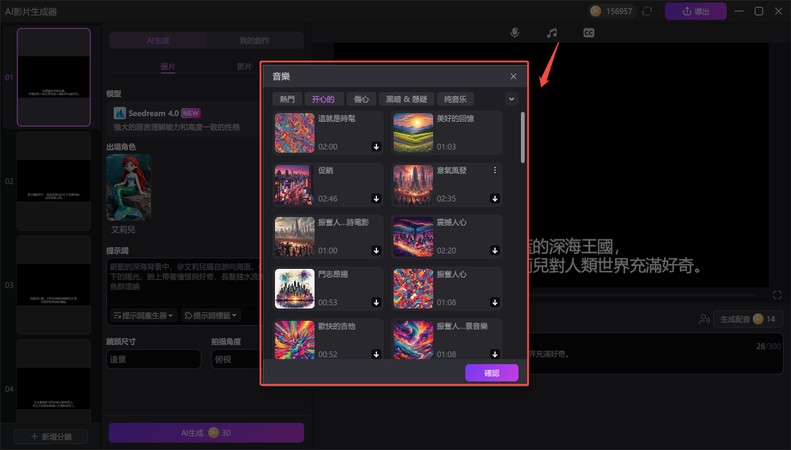
Task: Download the bottom-right 01:08 swirl-cover track
Action: (x=495, y=355)
